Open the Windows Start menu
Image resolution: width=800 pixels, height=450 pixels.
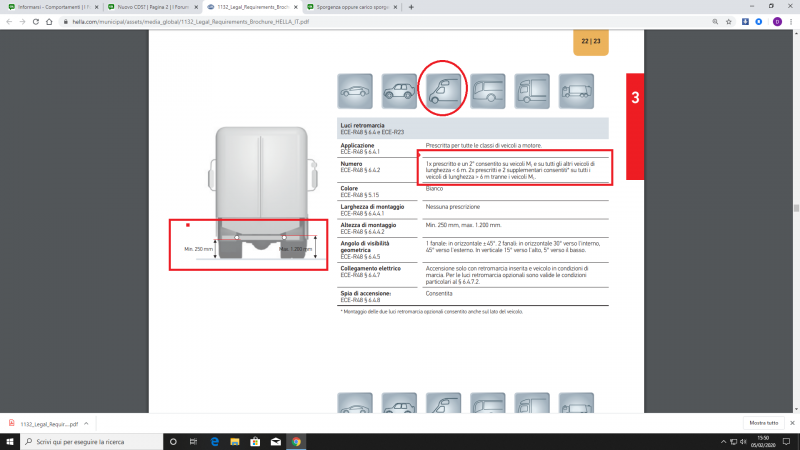[x=10, y=441]
